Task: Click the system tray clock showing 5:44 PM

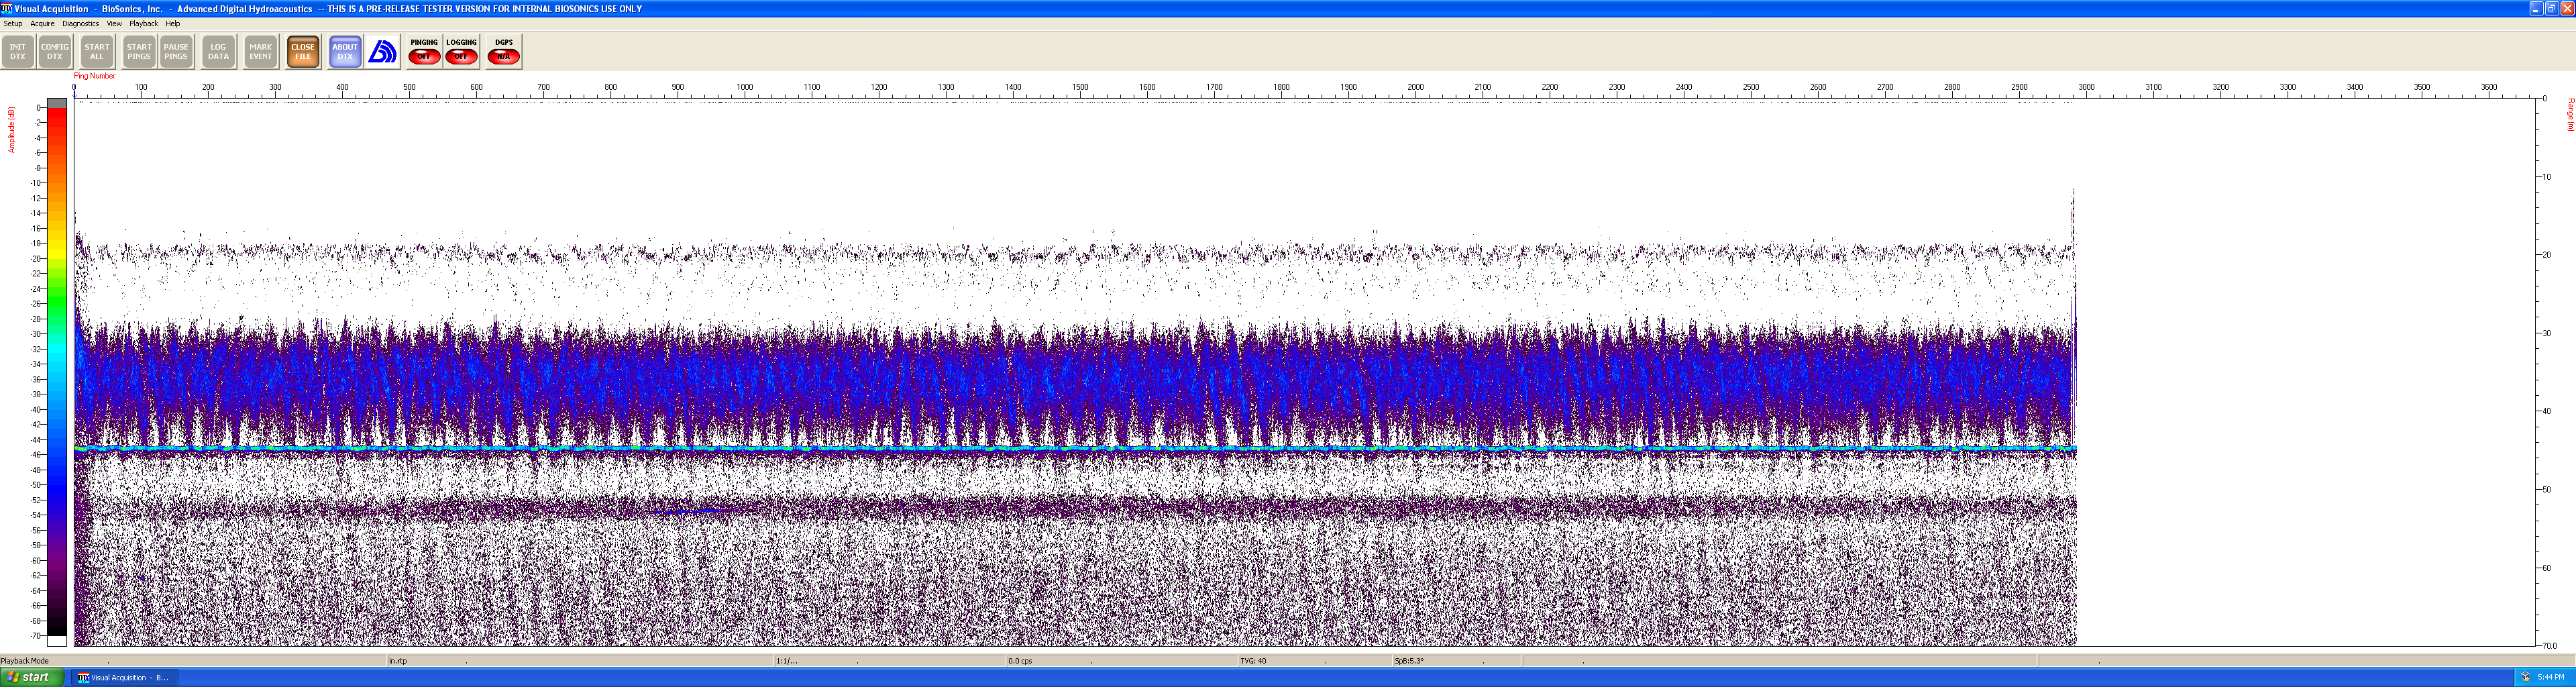Action: click(2551, 678)
